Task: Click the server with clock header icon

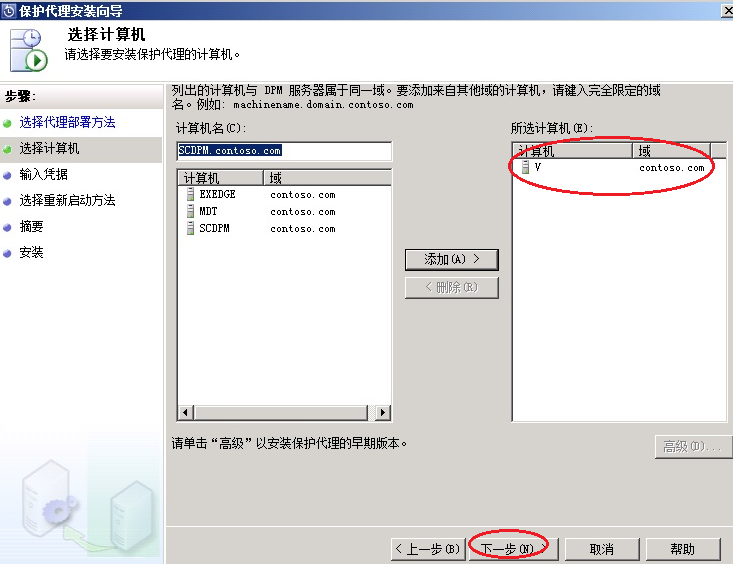Action: tap(29, 51)
